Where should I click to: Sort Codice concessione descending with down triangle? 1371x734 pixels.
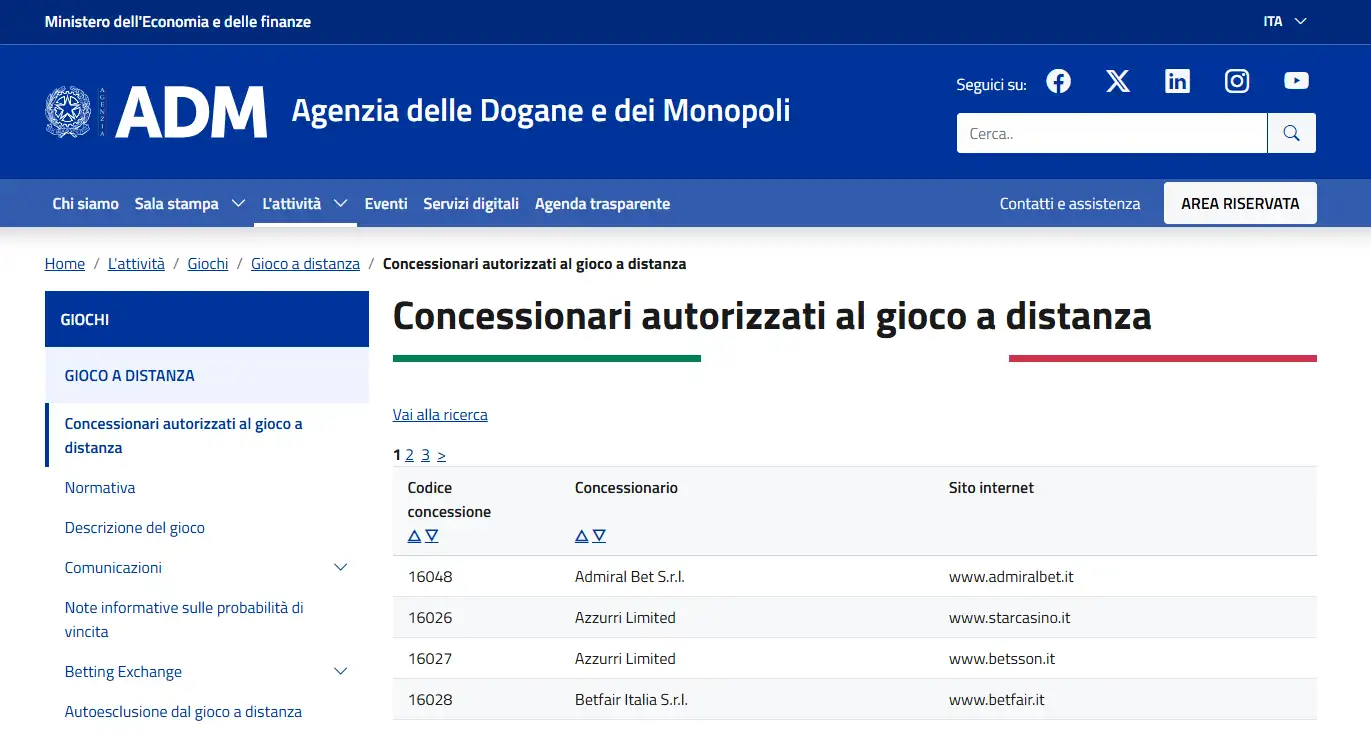click(432, 536)
